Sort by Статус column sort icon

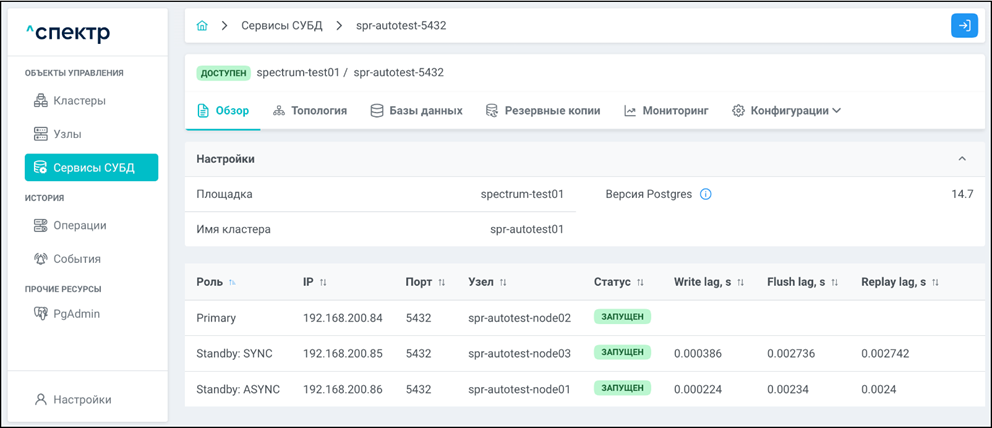pyautogui.click(x=640, y=283)
